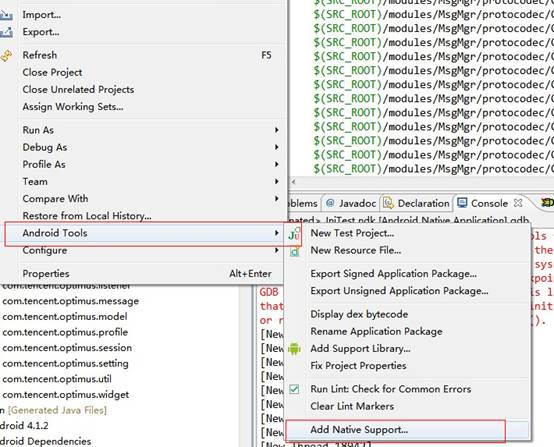The height and width of the screenshot is (447, 554).
Task: Click the Declaration tab icon
Action: point(388,203)
